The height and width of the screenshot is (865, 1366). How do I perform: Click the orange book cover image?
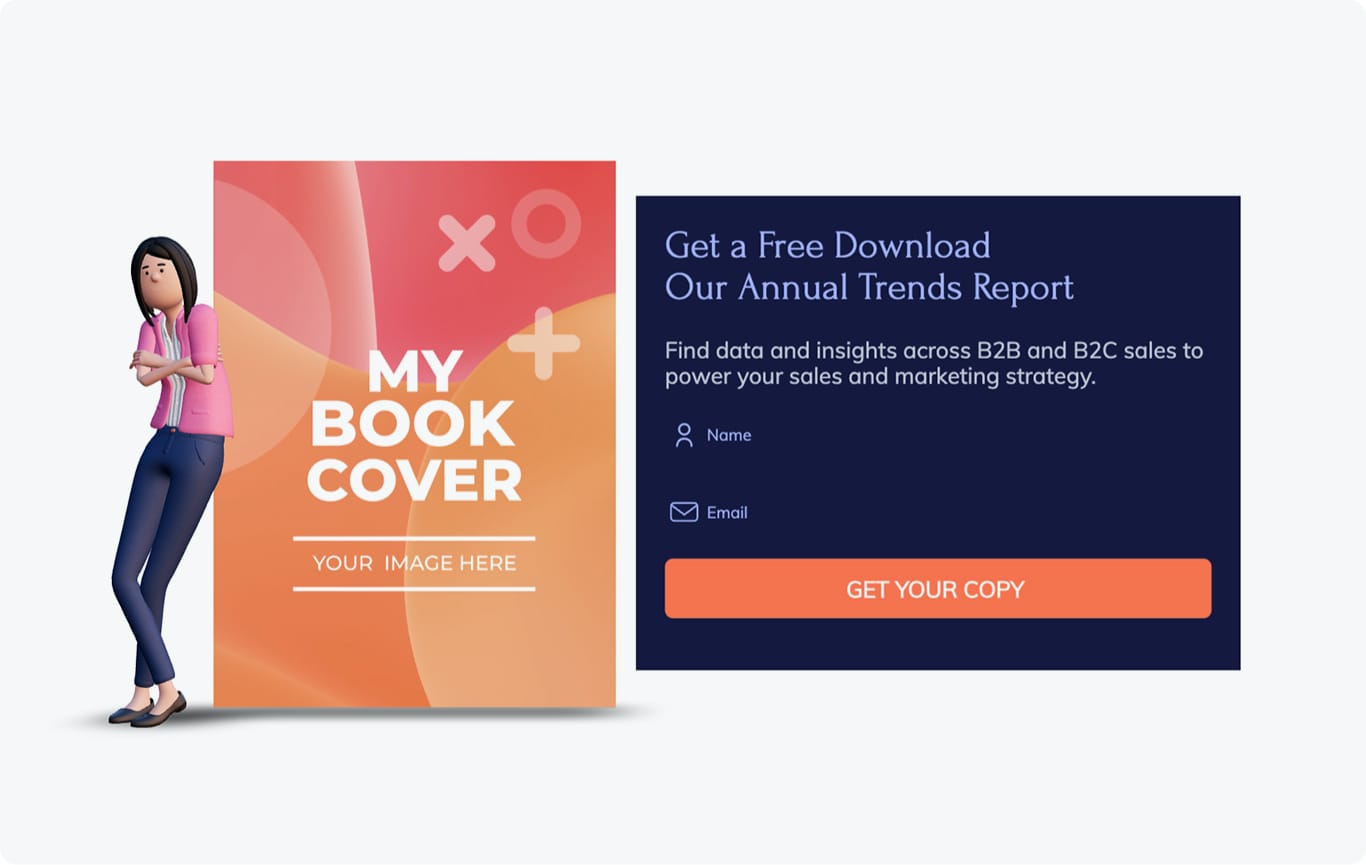point(414,434)
